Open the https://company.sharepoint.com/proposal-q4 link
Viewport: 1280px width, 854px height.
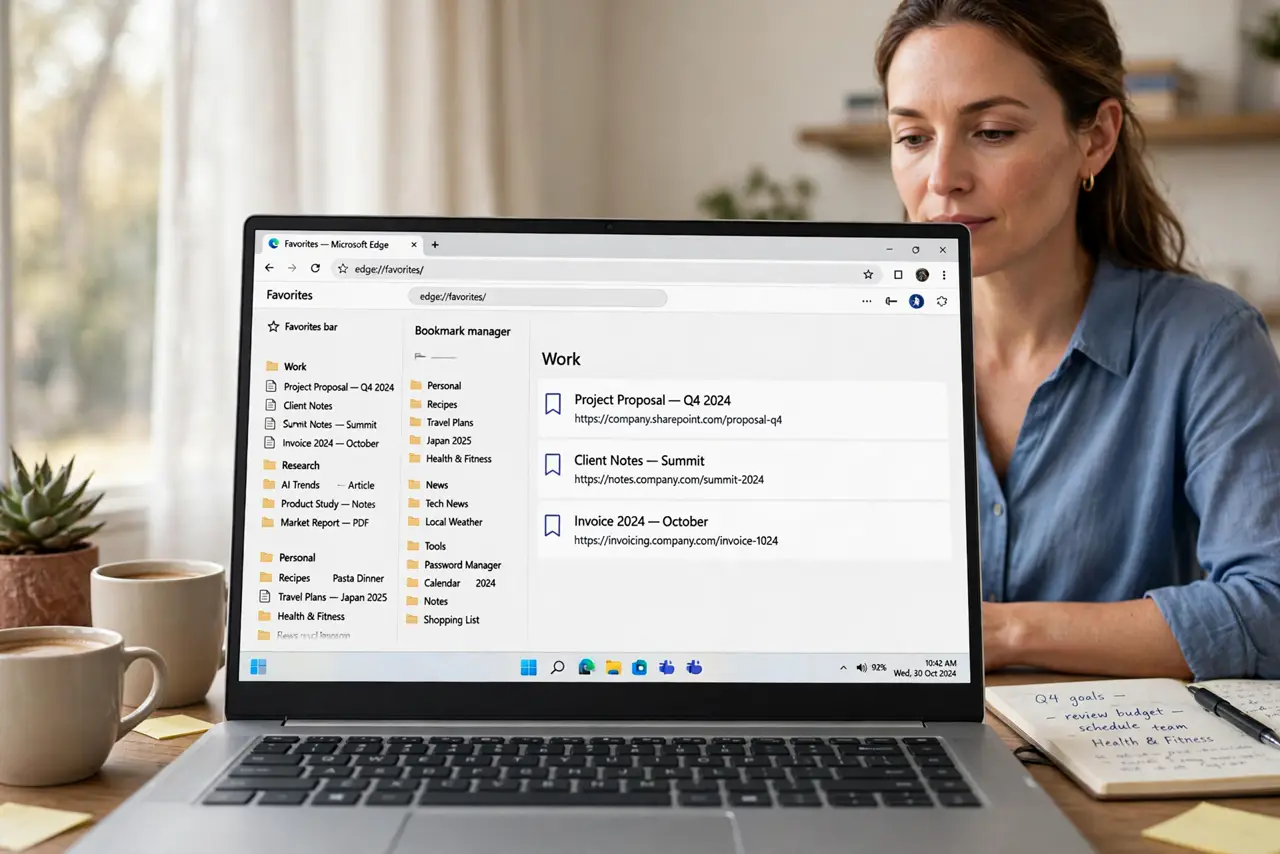[678, 420]
